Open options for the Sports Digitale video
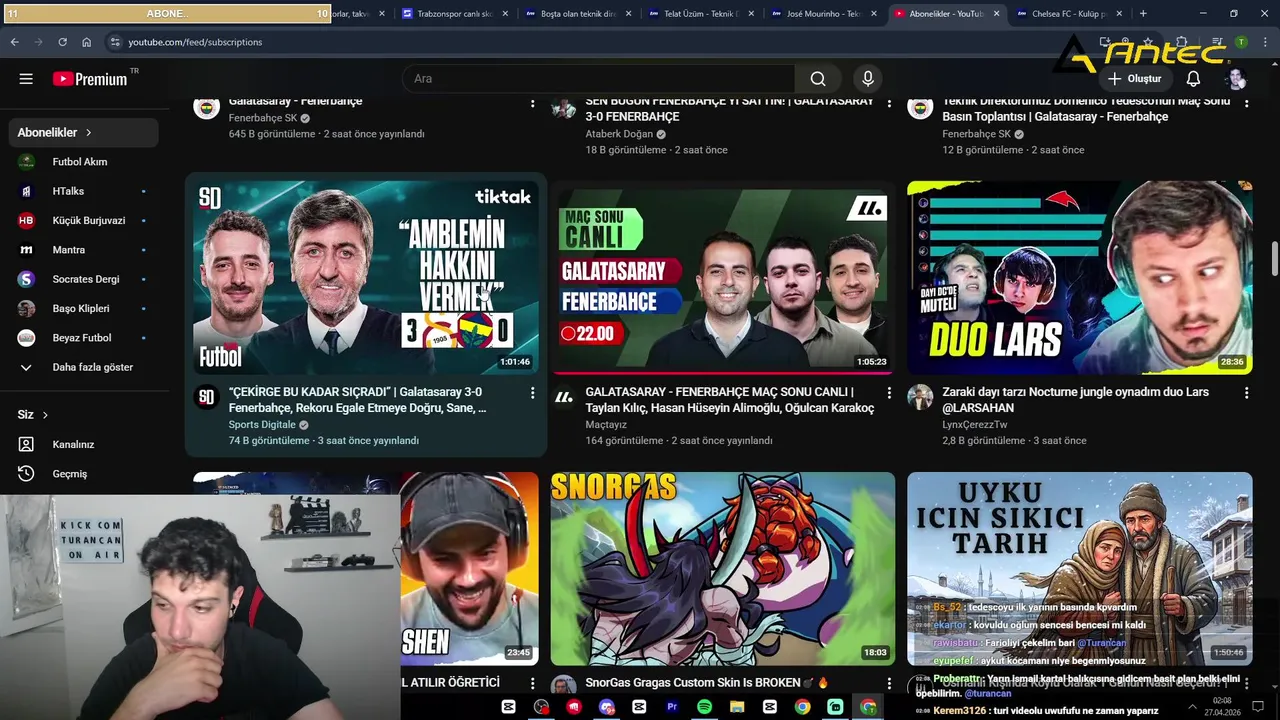 point(532,393)
